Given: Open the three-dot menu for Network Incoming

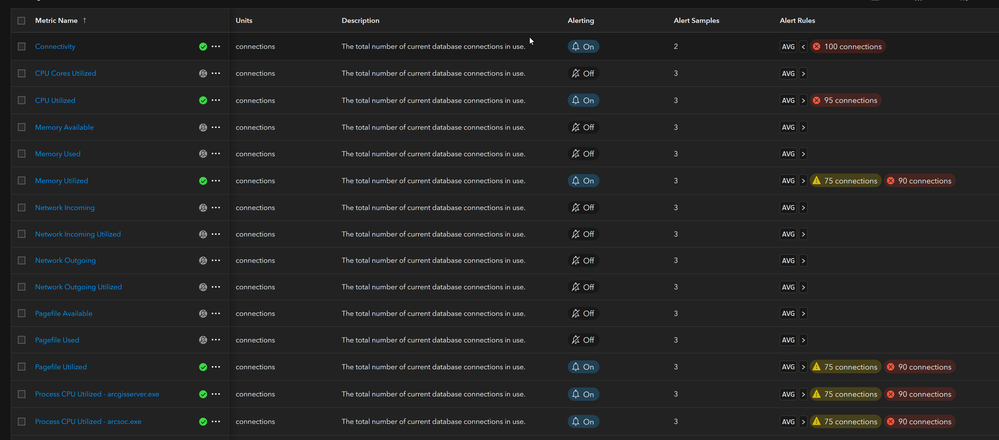Looking at the screenshot, I should (216, 207).
